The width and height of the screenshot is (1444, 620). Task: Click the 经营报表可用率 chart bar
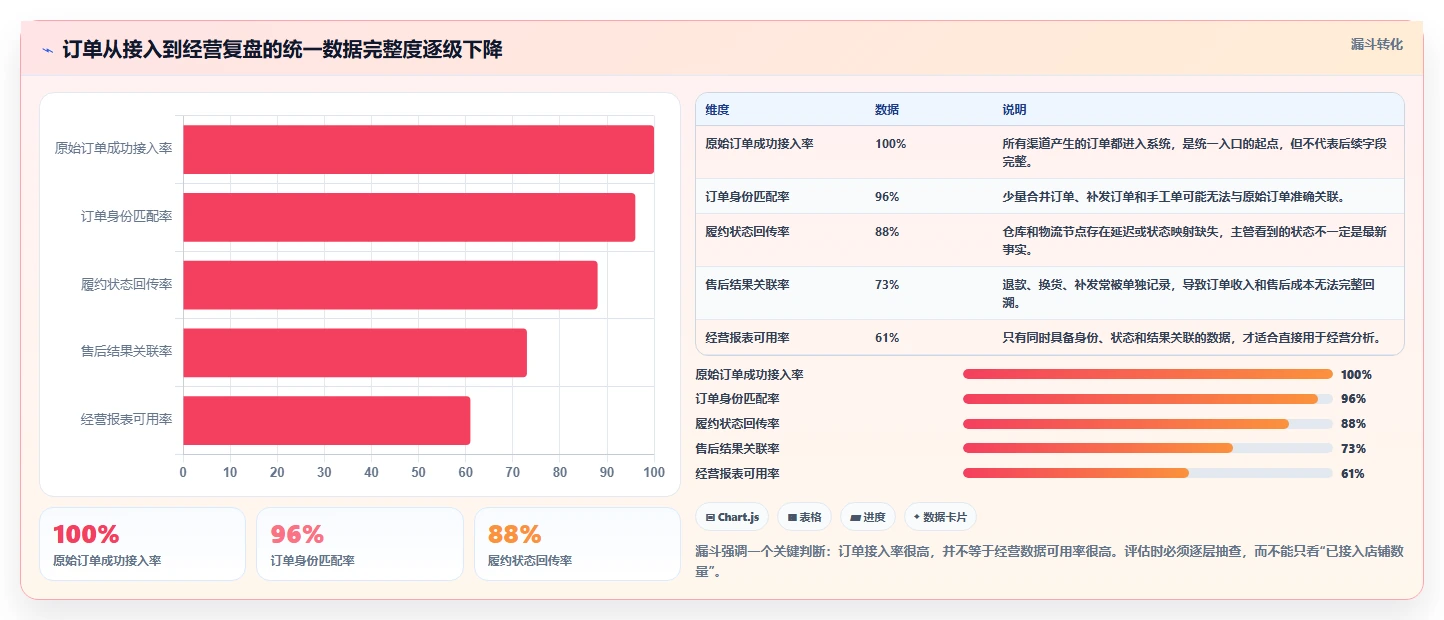pos(326,420)
